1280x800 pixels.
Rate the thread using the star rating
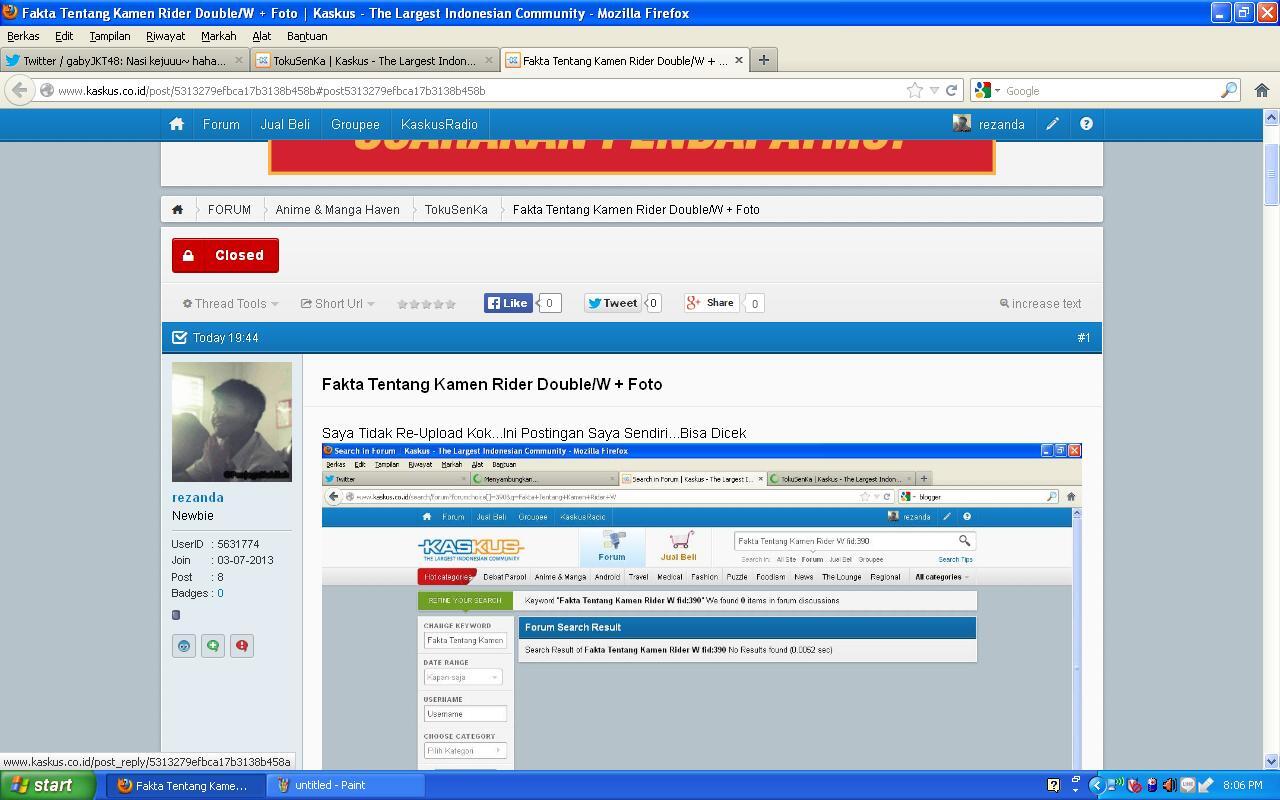tap(426, 304)
